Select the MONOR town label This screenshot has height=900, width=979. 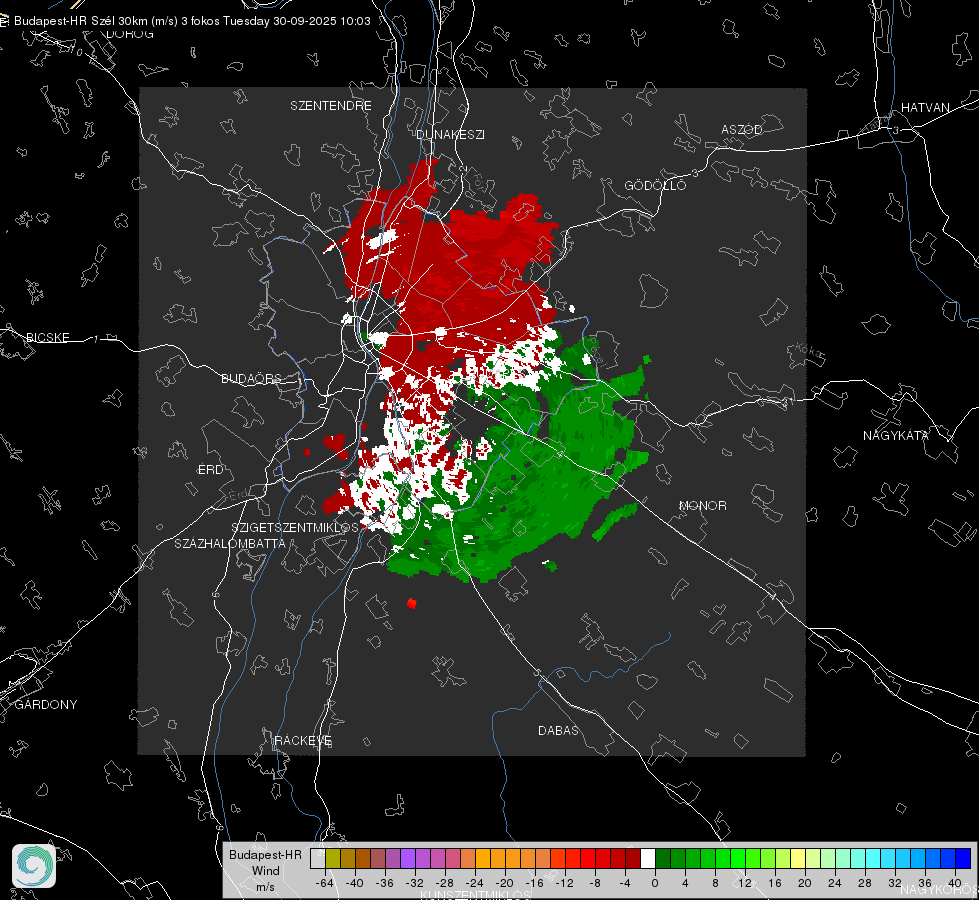[702, 505]
